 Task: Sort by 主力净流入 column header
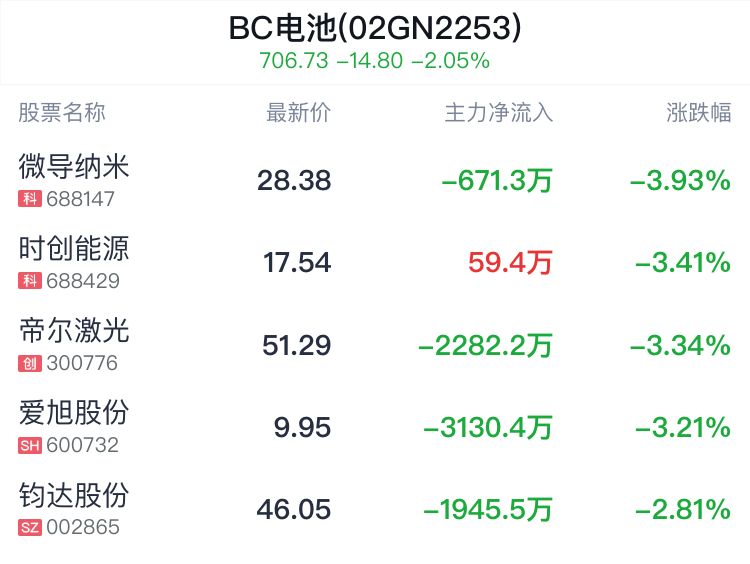(x=499, y=113)
